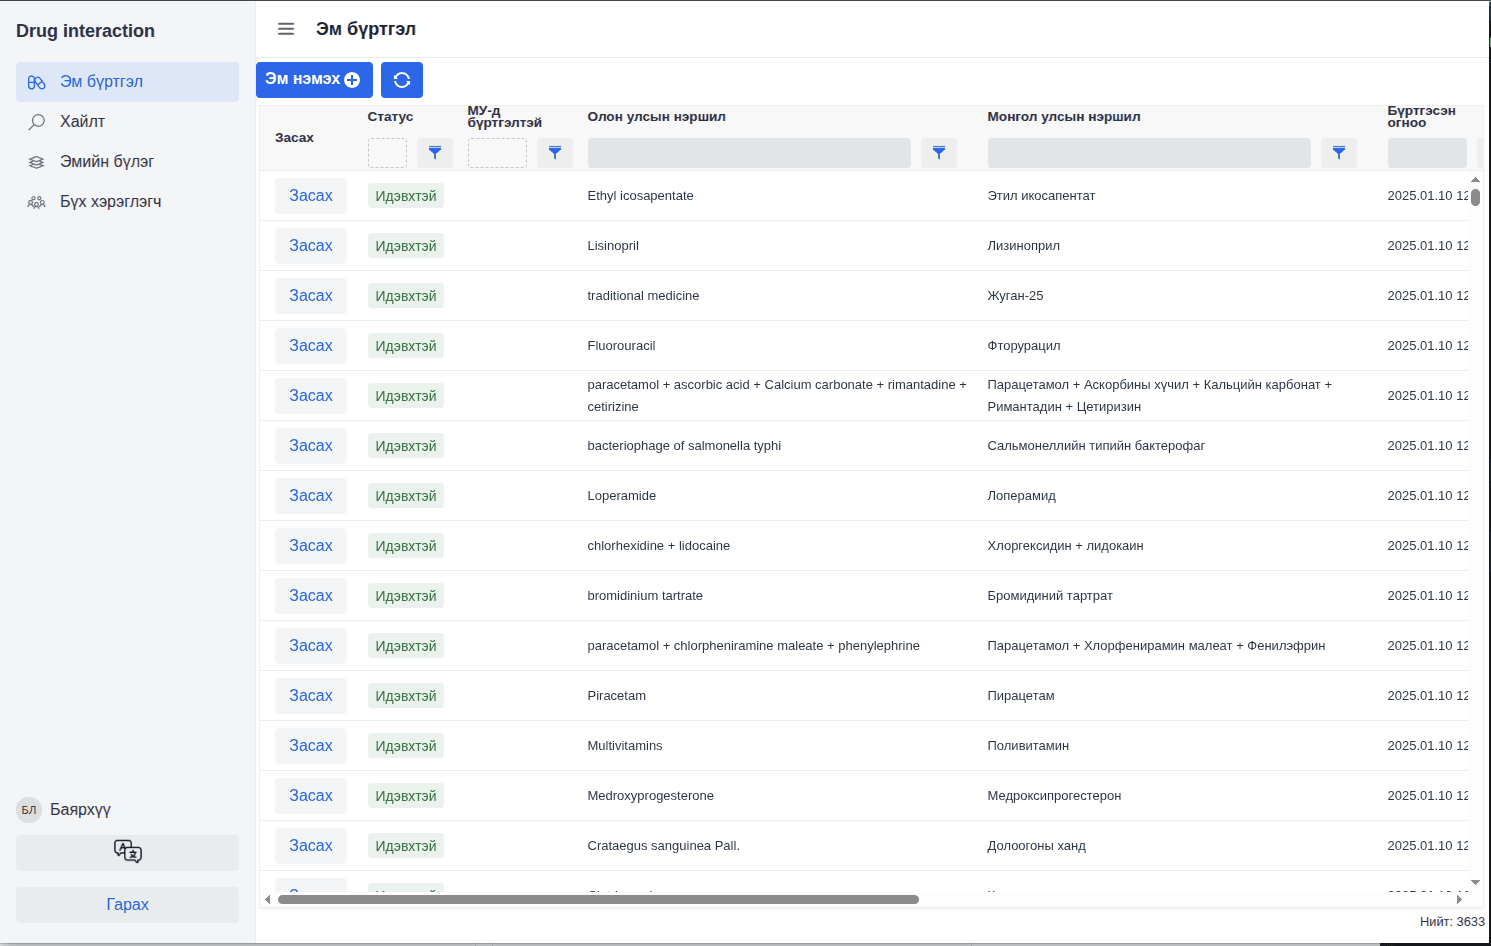Click the МУ-д бүртгэлтэй filter icon

pos(555,153)
